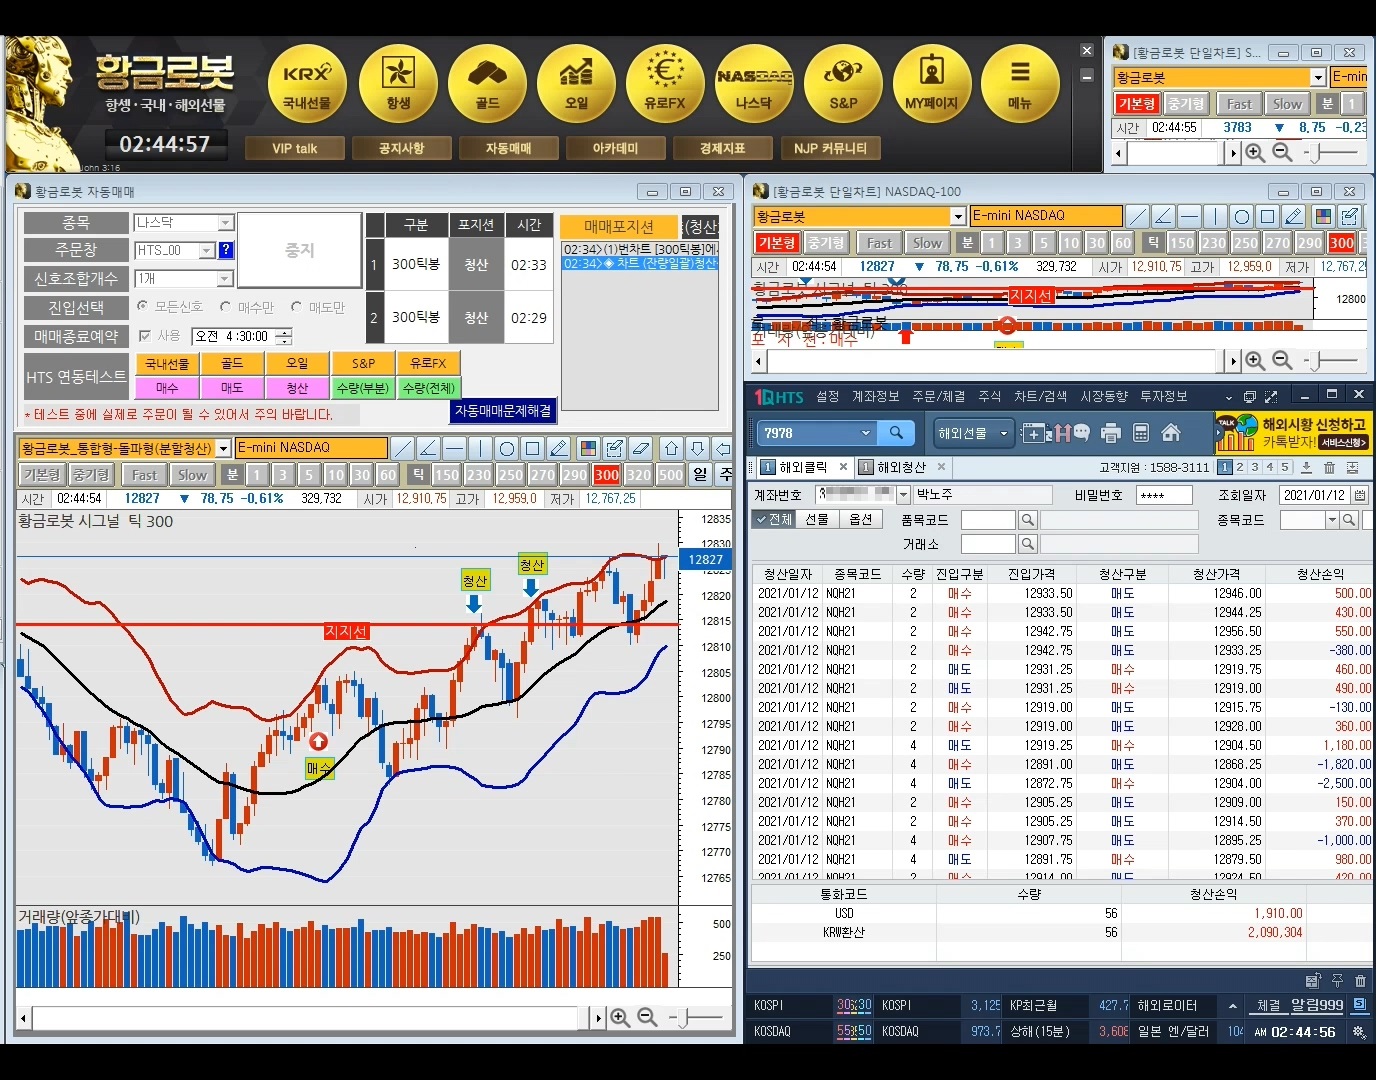Screen dimensions: 1378x1080
Task: Toggle 기본형 mode in NASDAQ-100 단일차트
Action: (x=776, y=243)
